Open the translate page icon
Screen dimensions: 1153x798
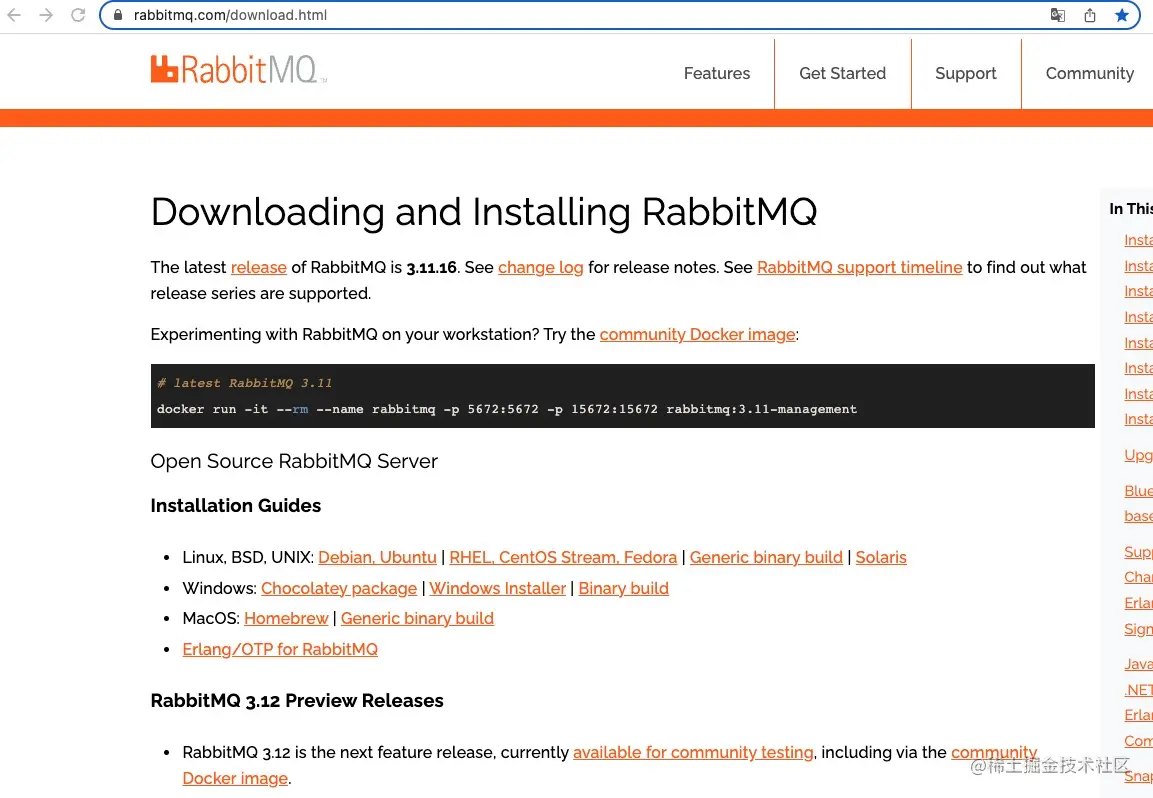(1057, 15)
